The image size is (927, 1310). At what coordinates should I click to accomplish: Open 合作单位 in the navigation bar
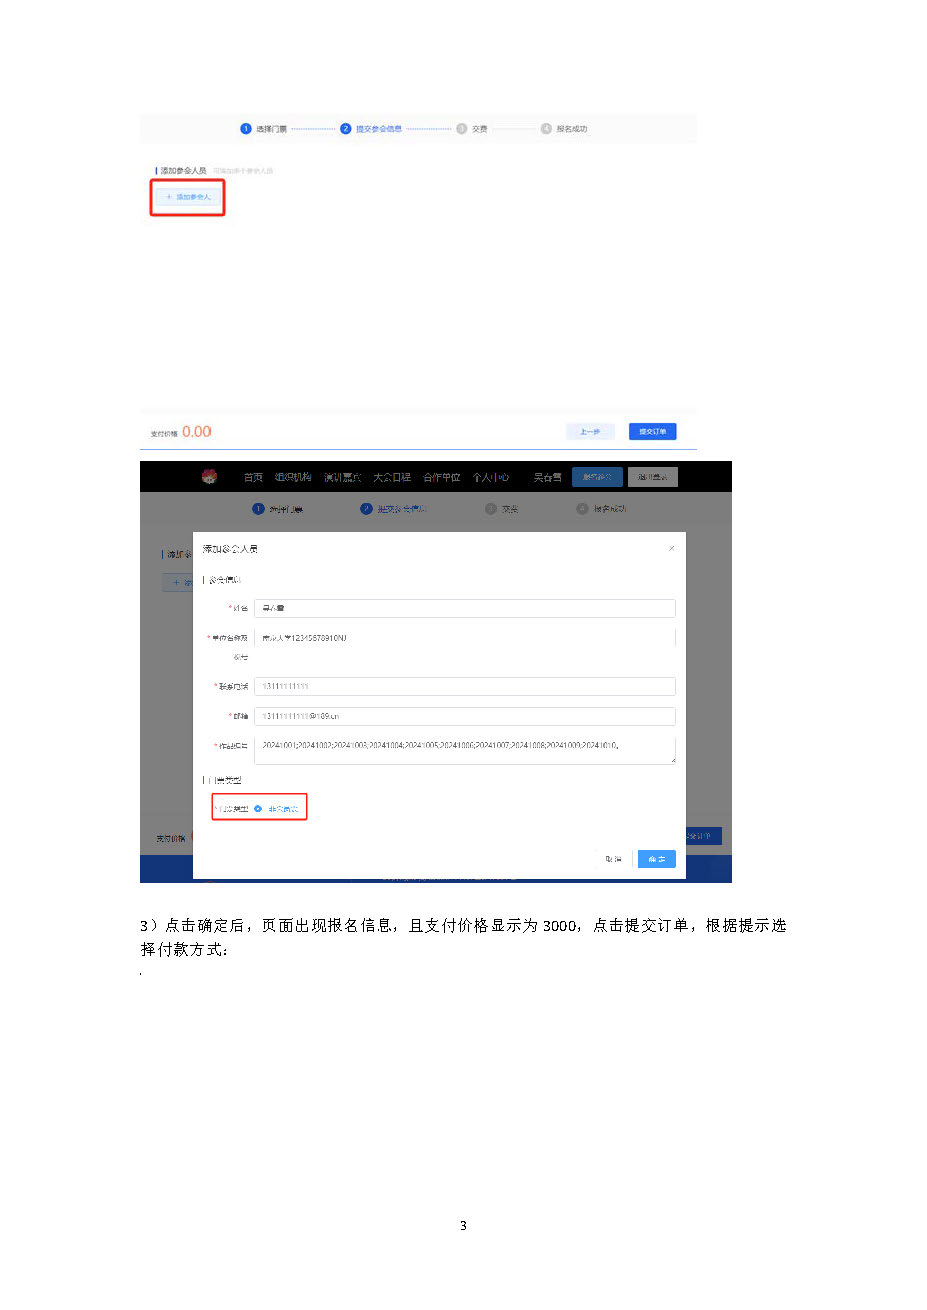point(441,477)
